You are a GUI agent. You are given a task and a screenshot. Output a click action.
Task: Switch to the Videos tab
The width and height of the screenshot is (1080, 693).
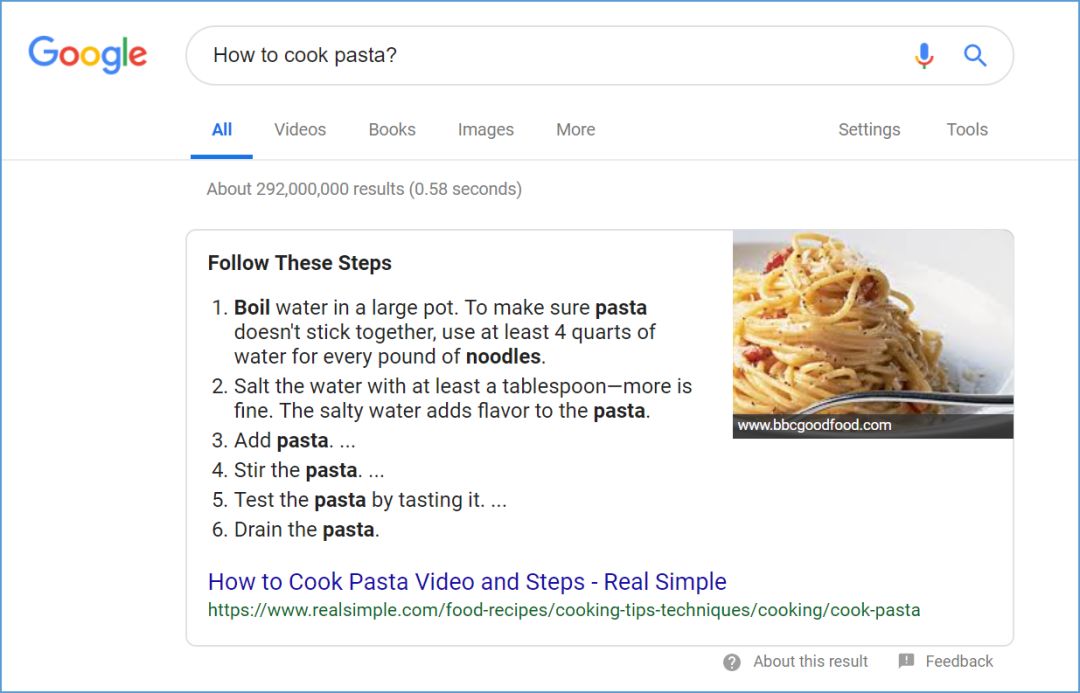(300, 129)
